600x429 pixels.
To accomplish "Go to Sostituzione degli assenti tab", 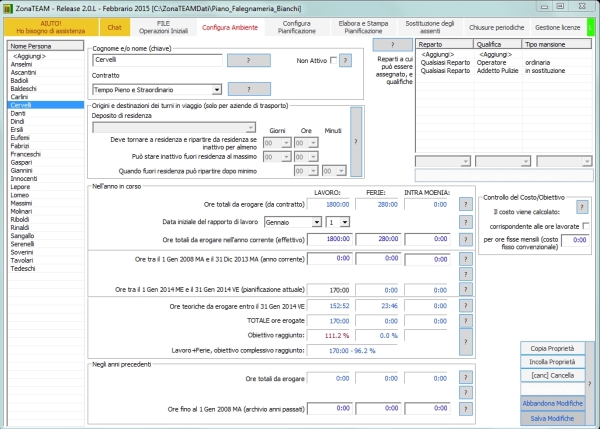I will pyautogui.click(x=430, y=27).
